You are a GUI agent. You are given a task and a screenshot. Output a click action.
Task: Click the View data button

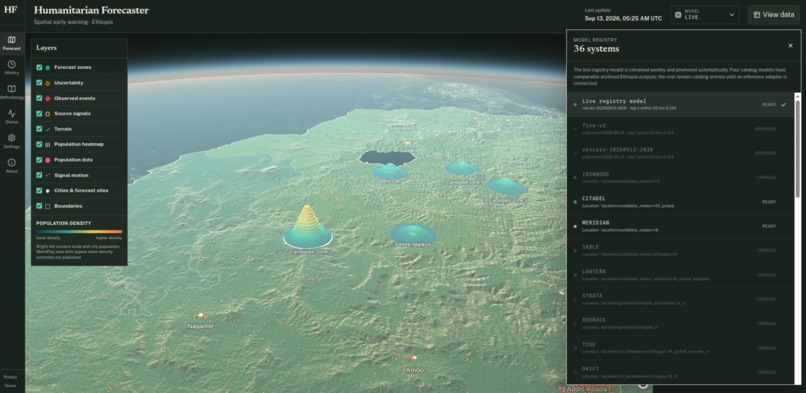(774, 15)
